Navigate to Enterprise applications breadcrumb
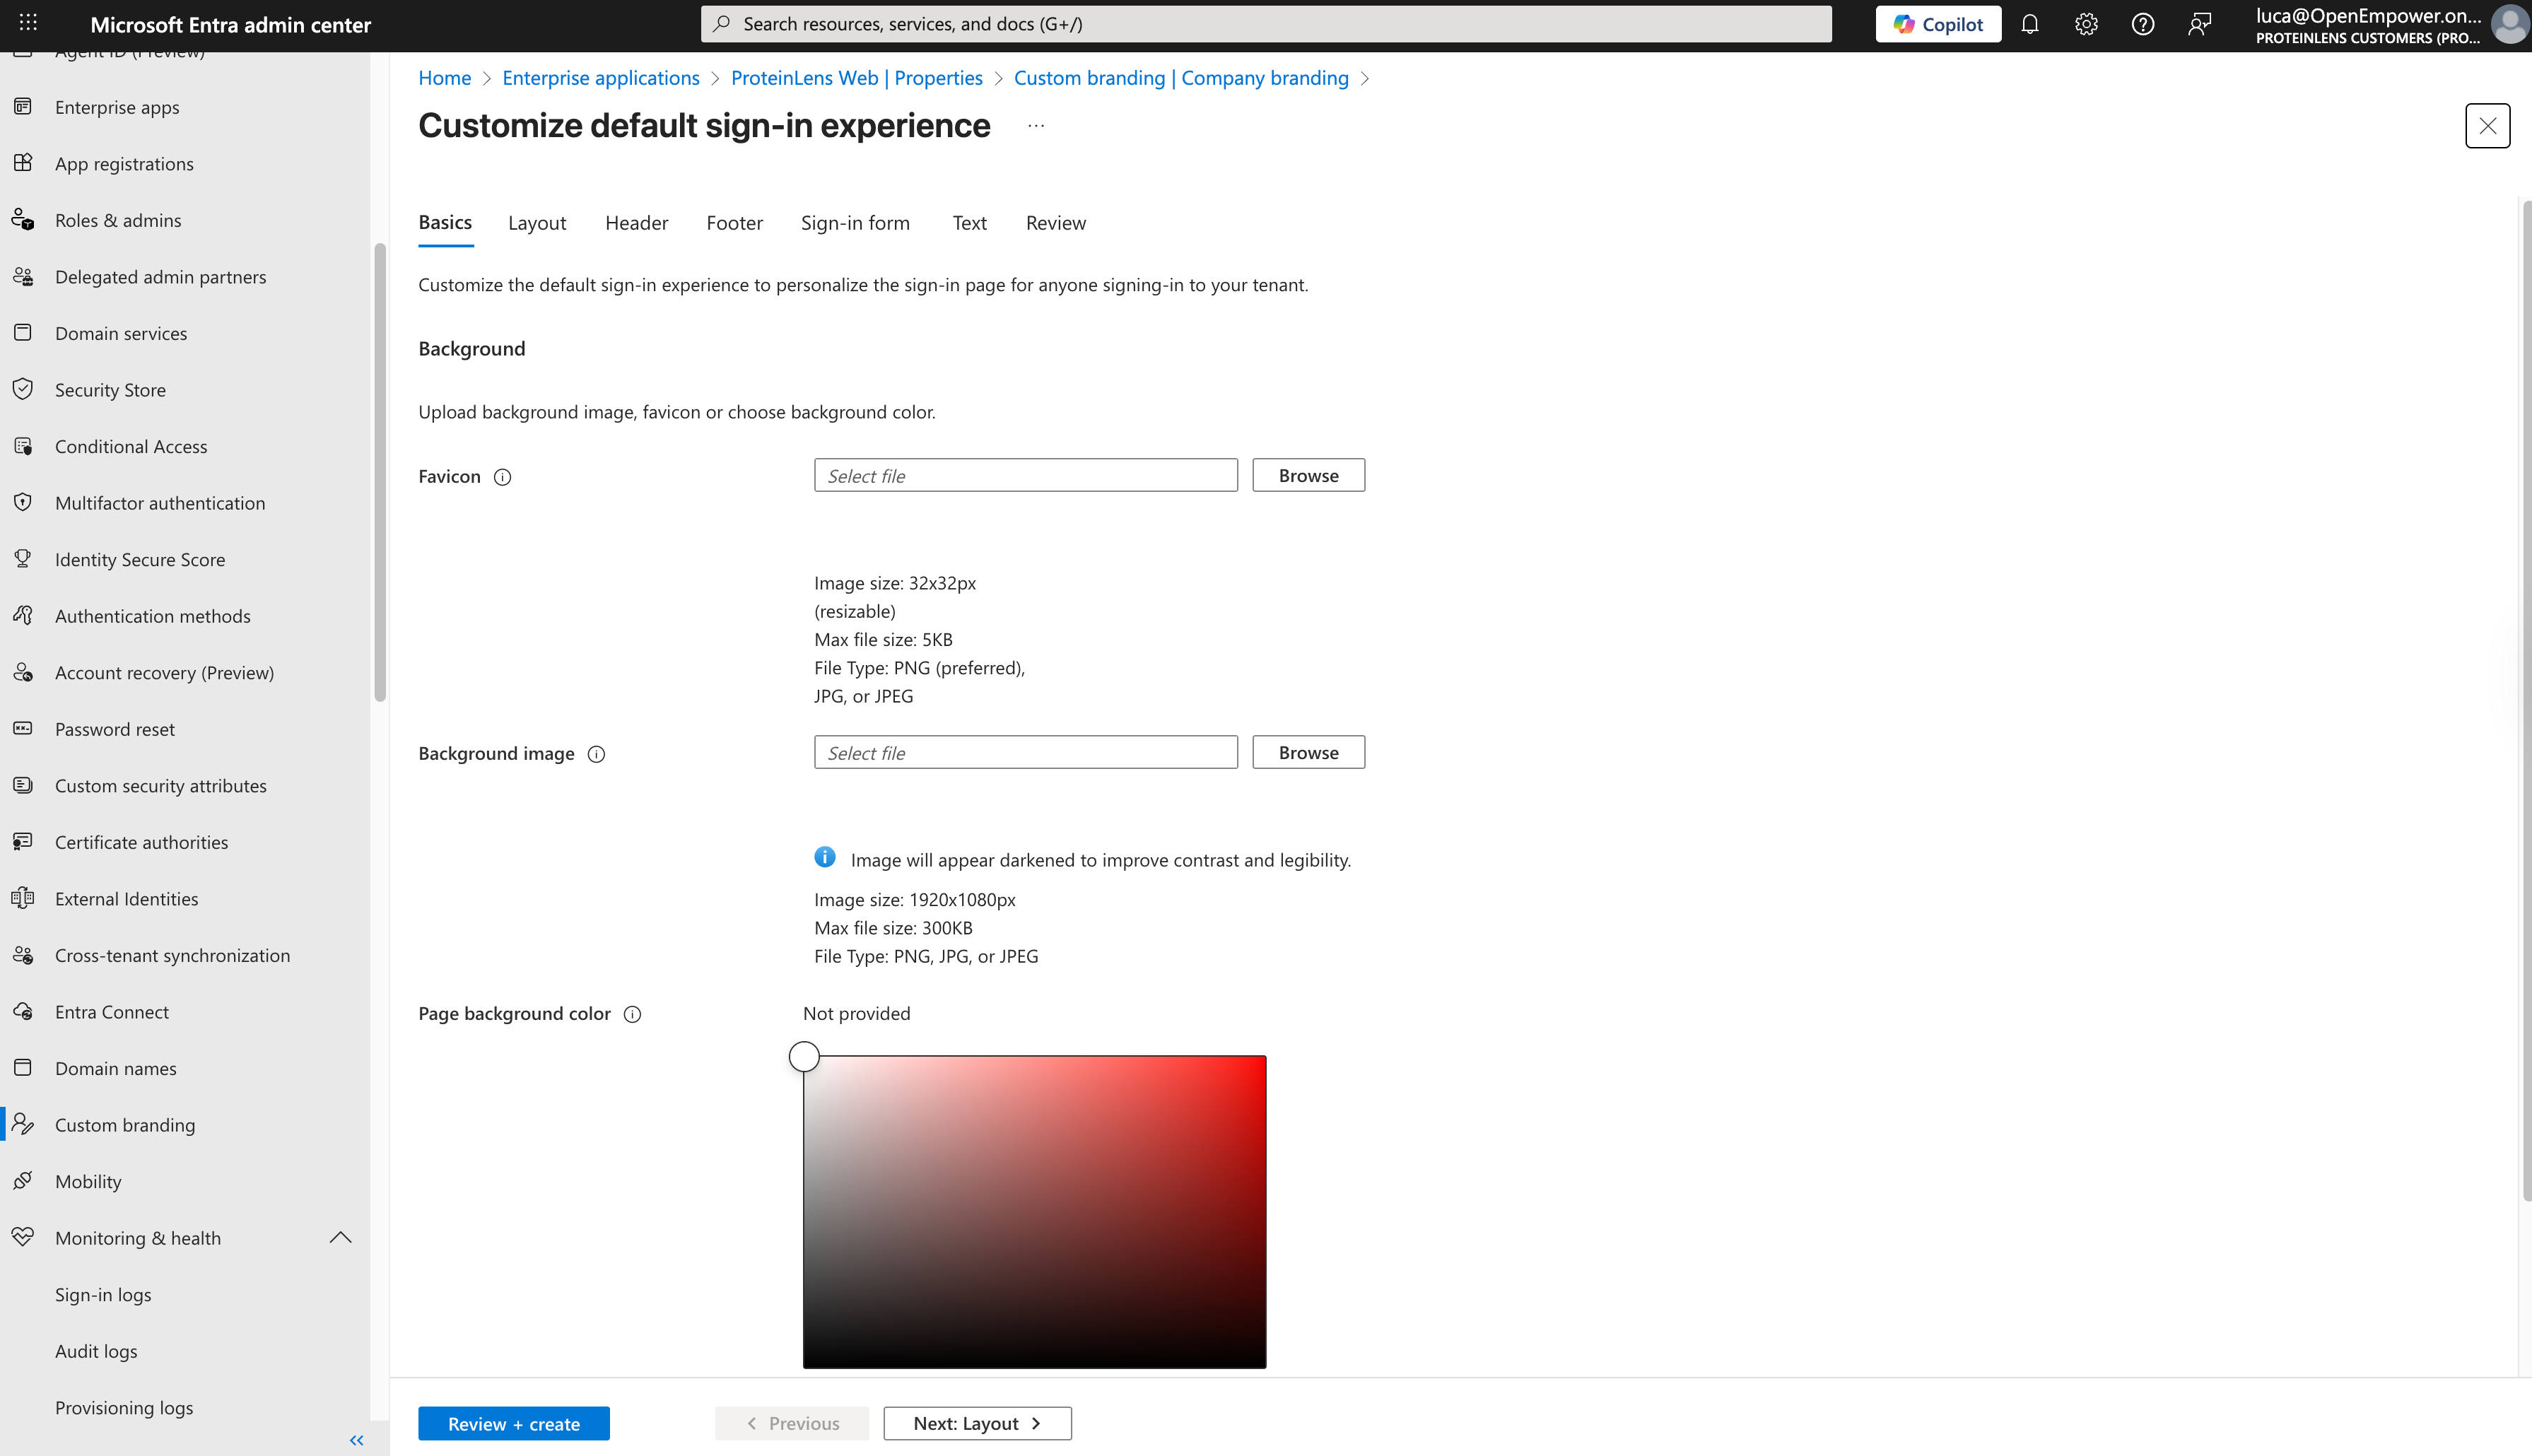 click(x=601, y=77)
